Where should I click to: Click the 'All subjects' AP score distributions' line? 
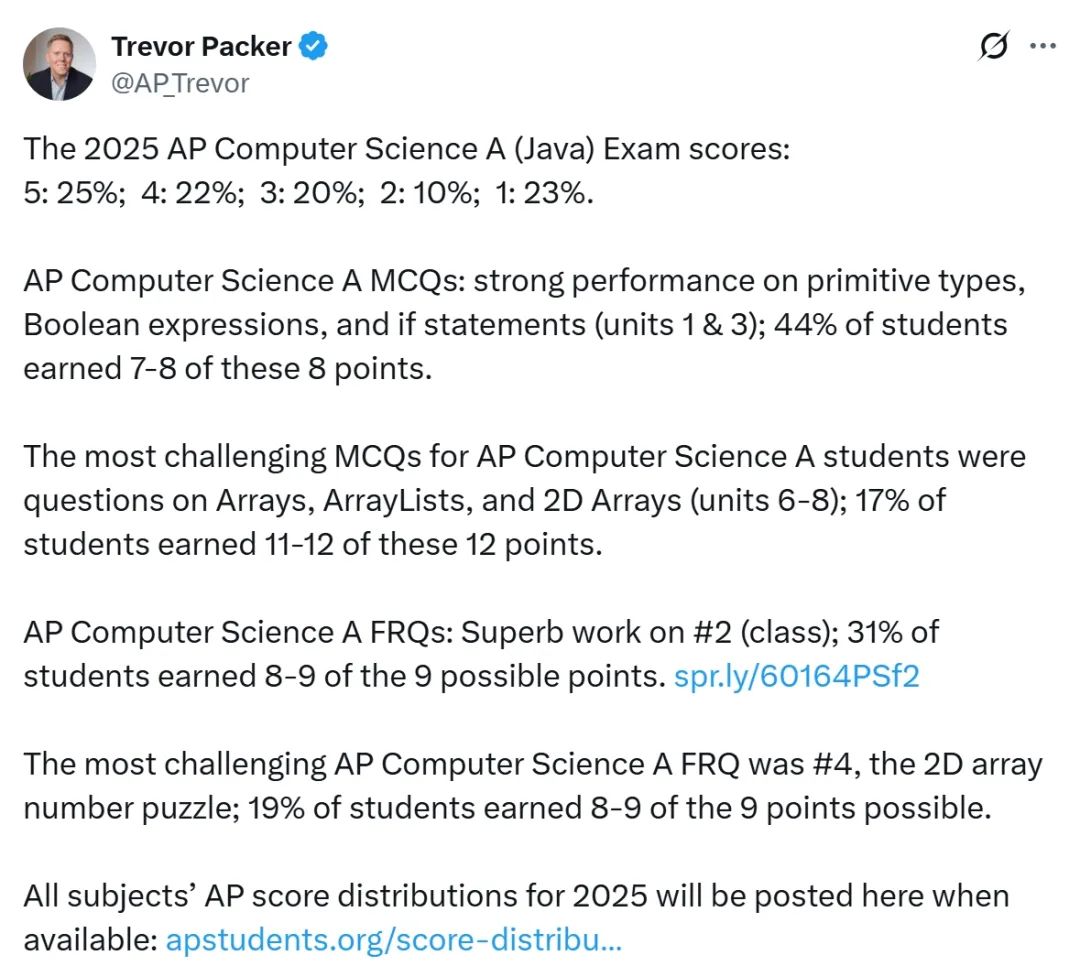click(517, 896)
